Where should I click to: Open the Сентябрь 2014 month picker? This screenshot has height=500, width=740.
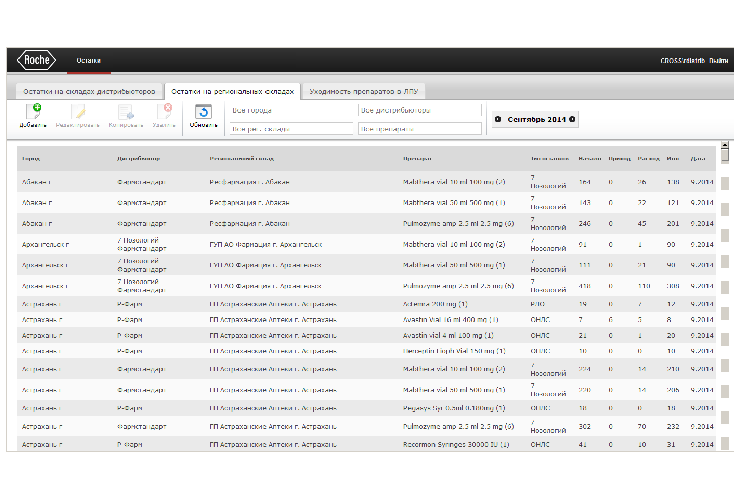point(535,119)
